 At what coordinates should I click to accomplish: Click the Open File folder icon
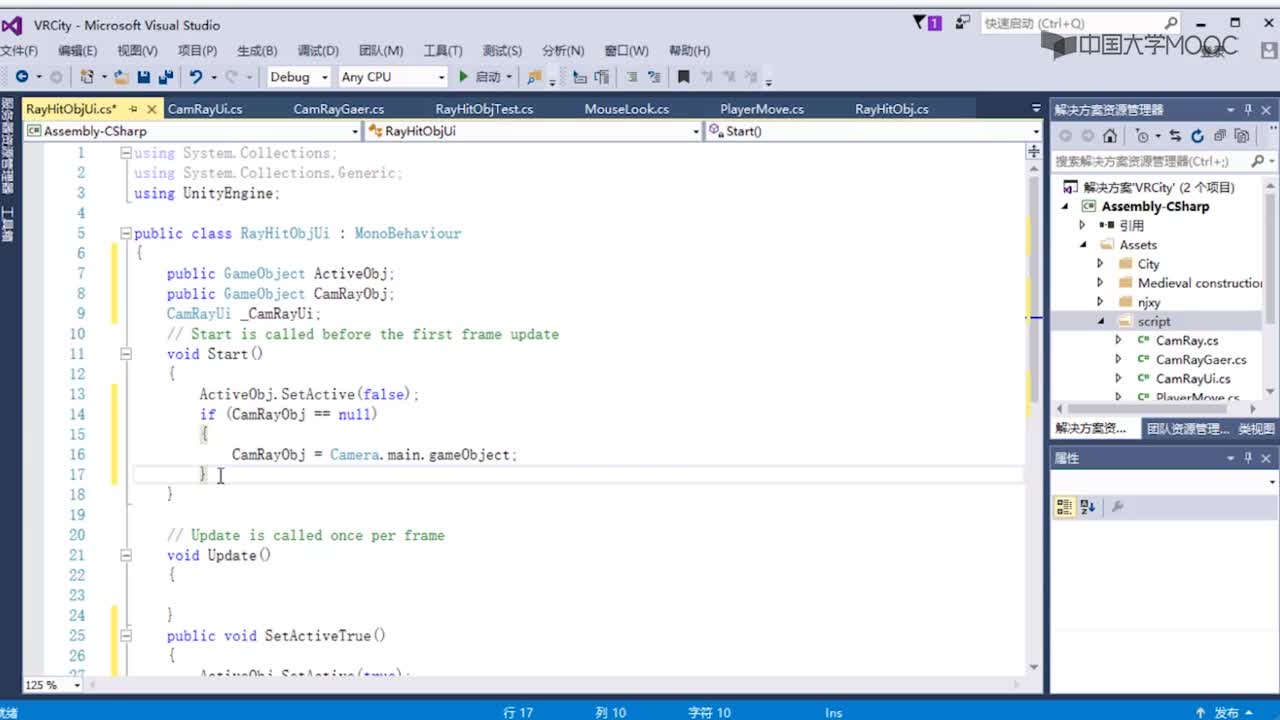click(121, 77)
